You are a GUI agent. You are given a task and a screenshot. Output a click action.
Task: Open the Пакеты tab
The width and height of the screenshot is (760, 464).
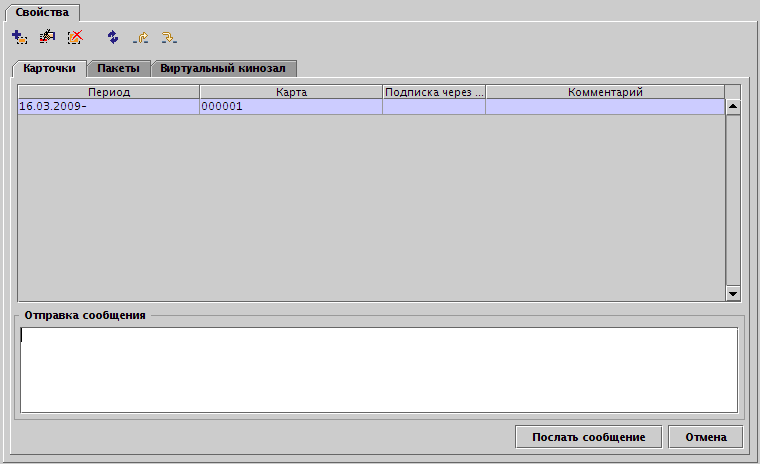118,68
